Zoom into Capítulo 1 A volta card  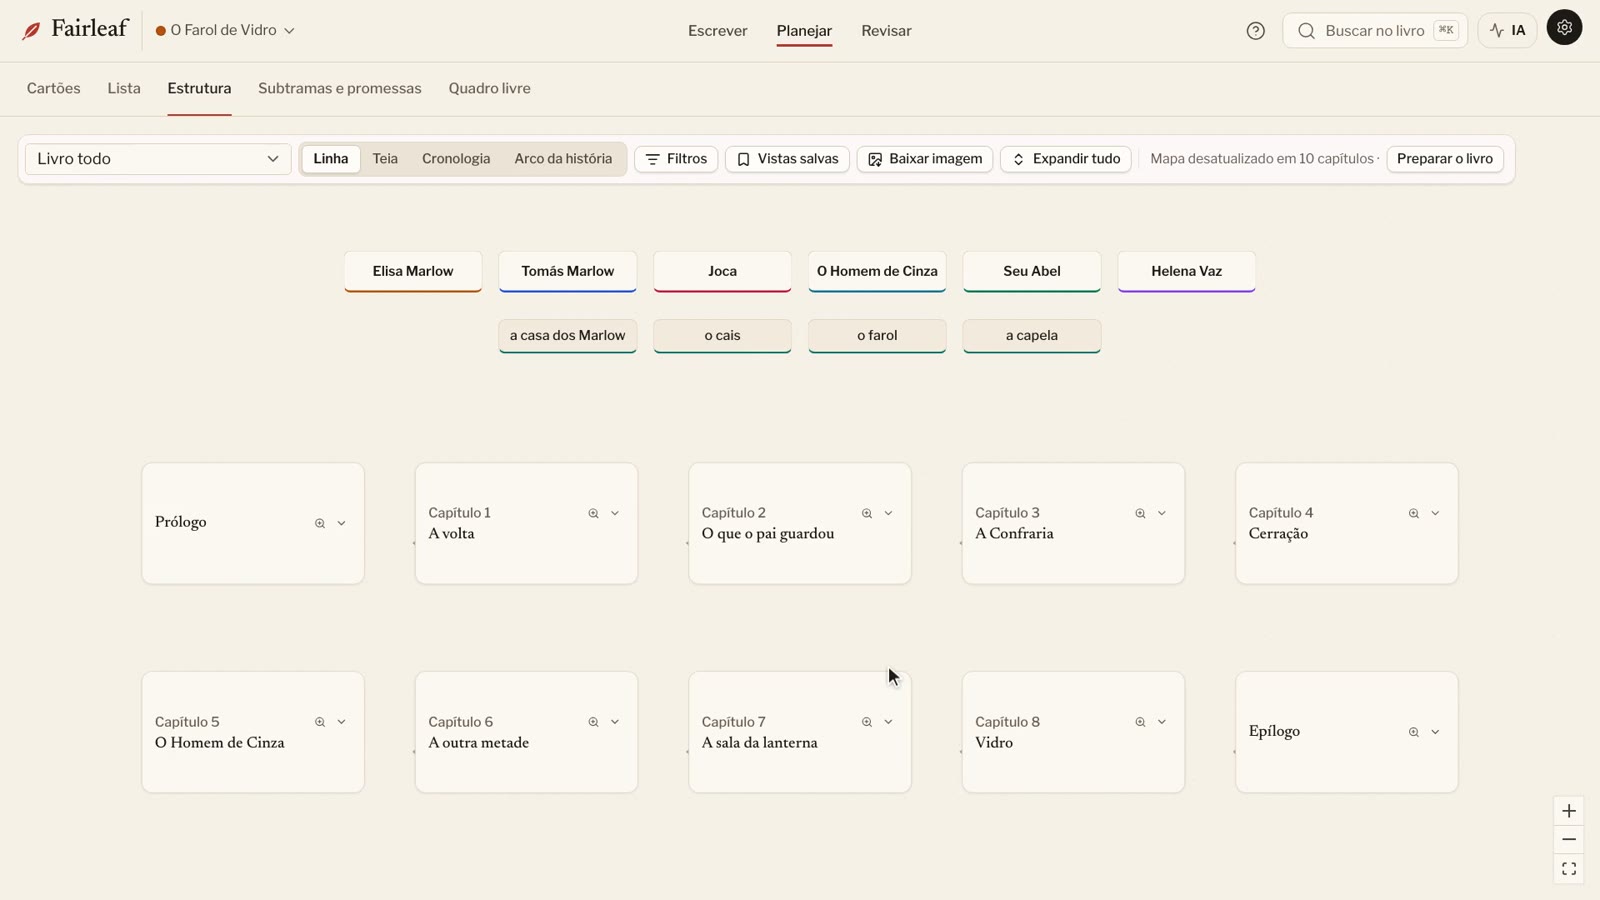tap(593, 513)
